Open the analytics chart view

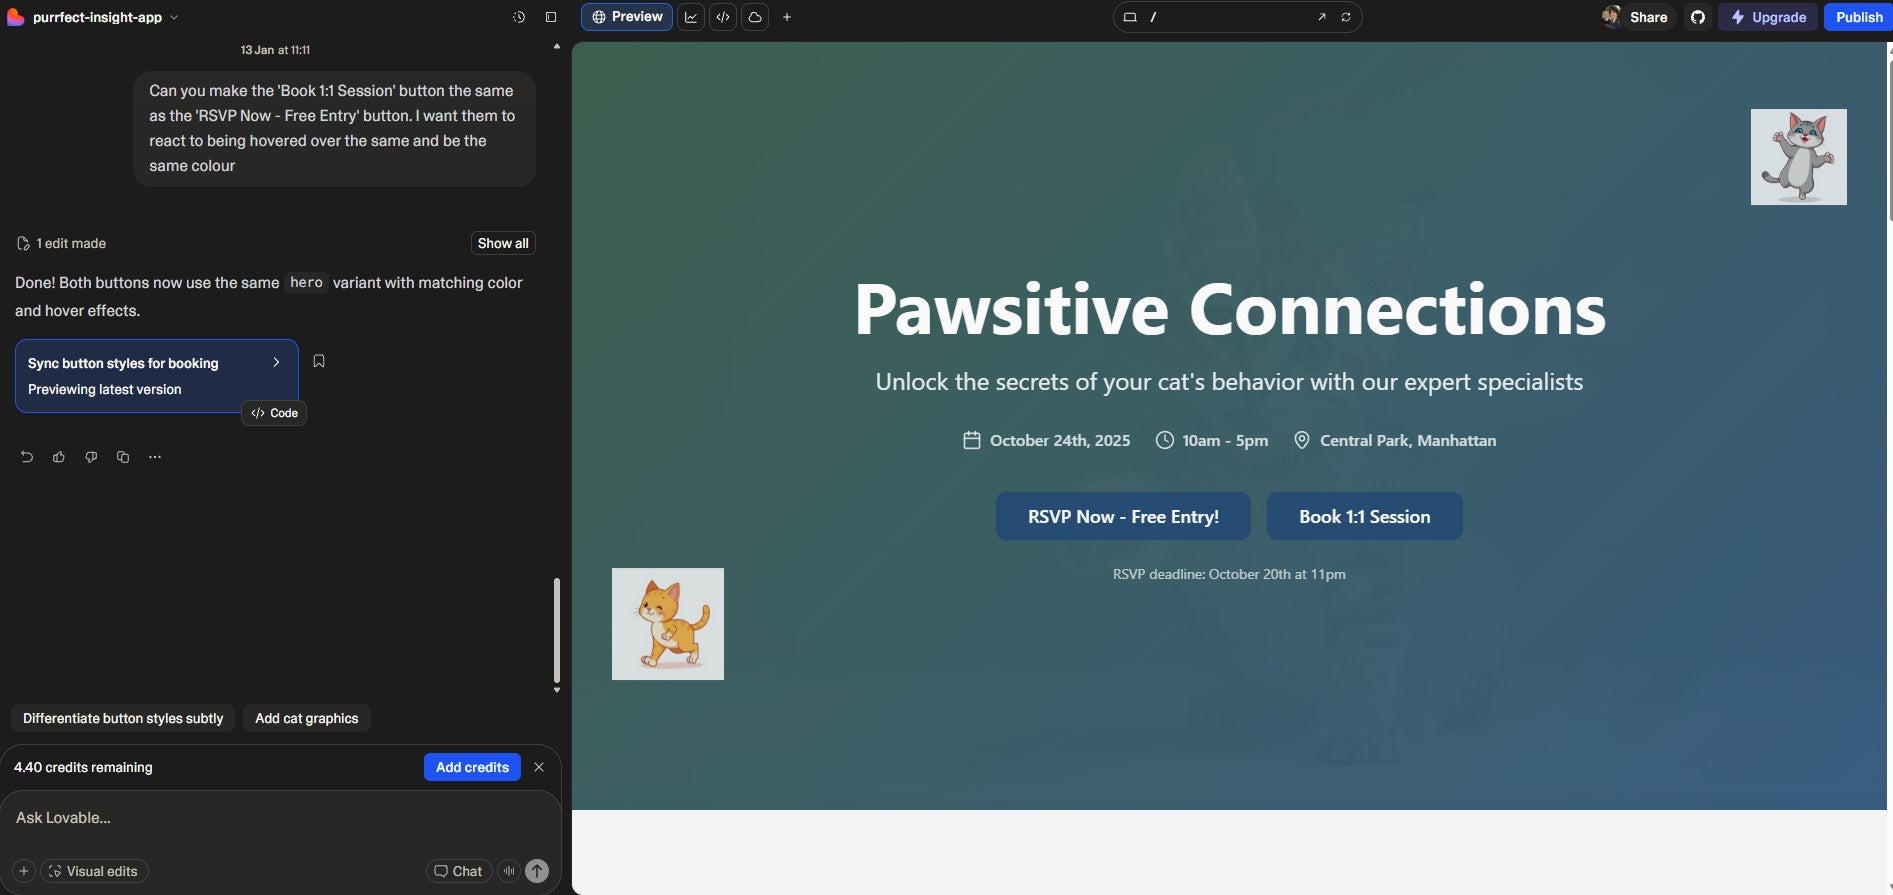[691, 17]
